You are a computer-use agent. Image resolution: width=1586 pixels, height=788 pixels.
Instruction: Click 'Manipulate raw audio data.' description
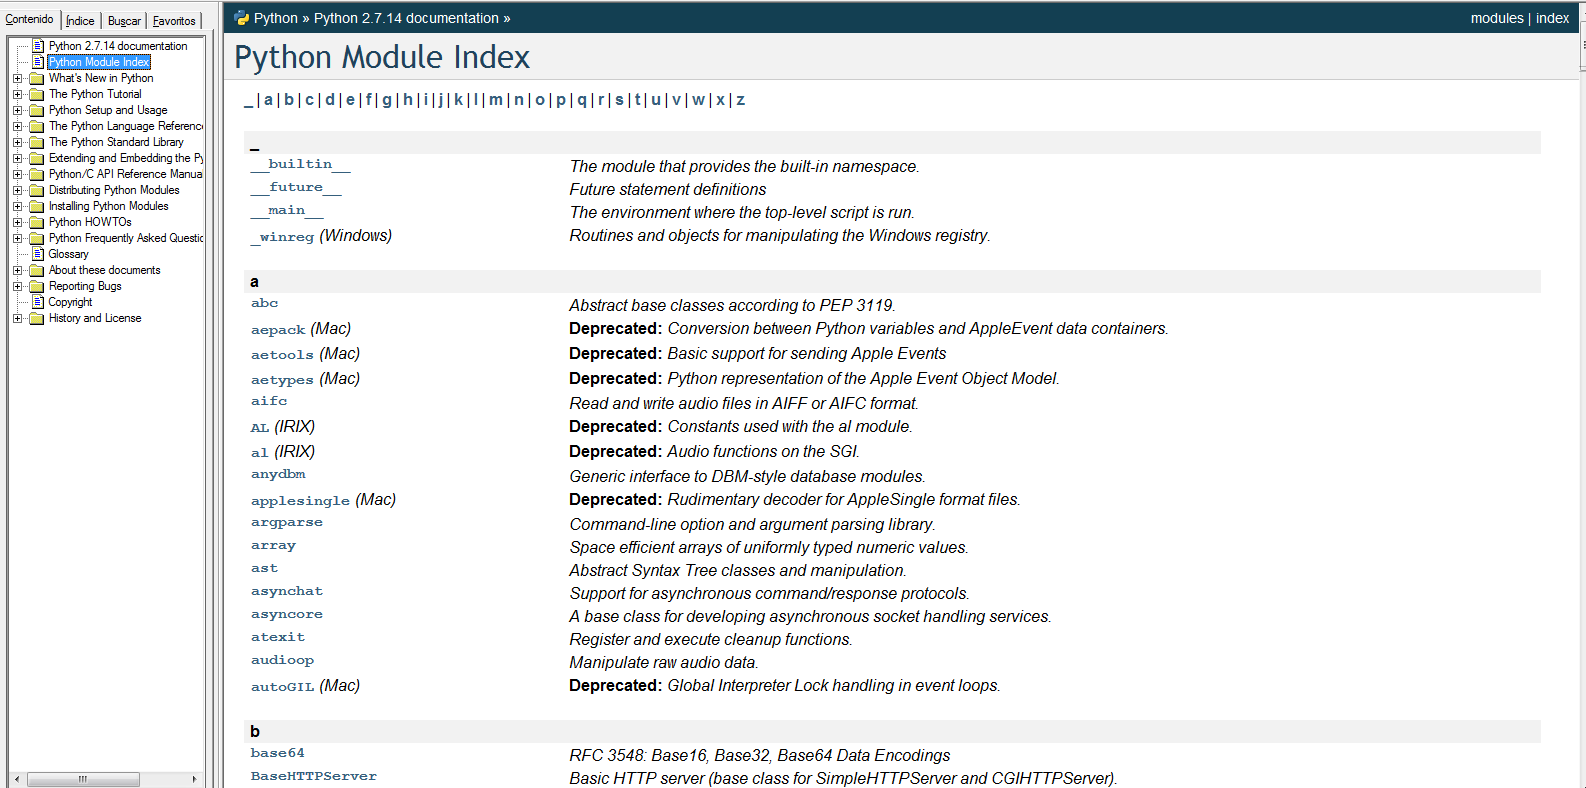pos(664,662)
